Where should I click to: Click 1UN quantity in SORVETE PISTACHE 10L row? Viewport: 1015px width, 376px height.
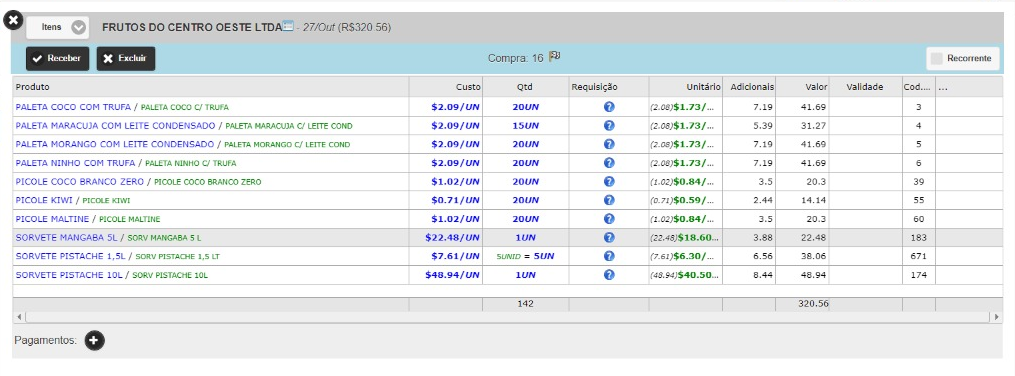pos(525,275)
